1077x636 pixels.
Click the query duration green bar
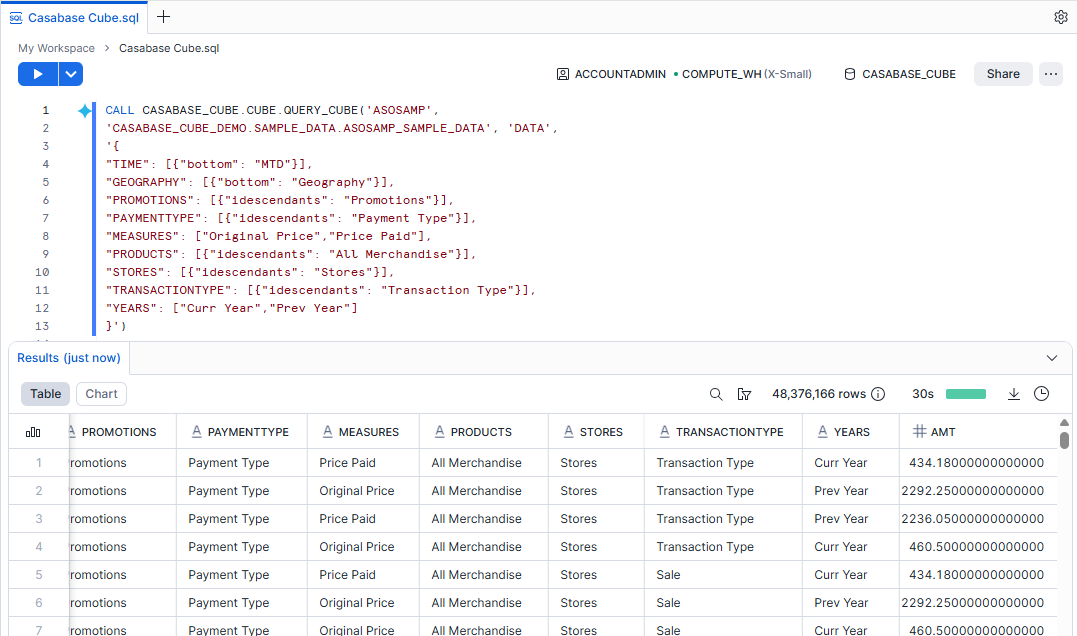pos(965,394)
